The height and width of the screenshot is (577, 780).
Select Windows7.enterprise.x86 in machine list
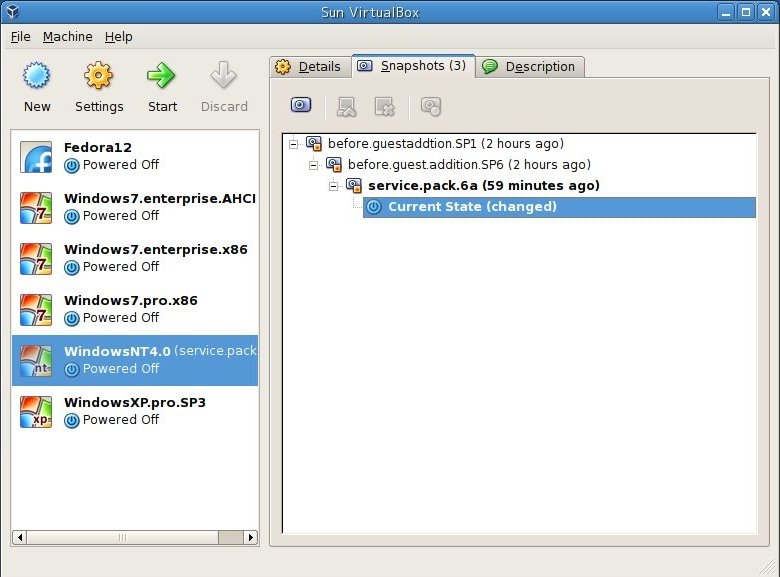(135, 259)
